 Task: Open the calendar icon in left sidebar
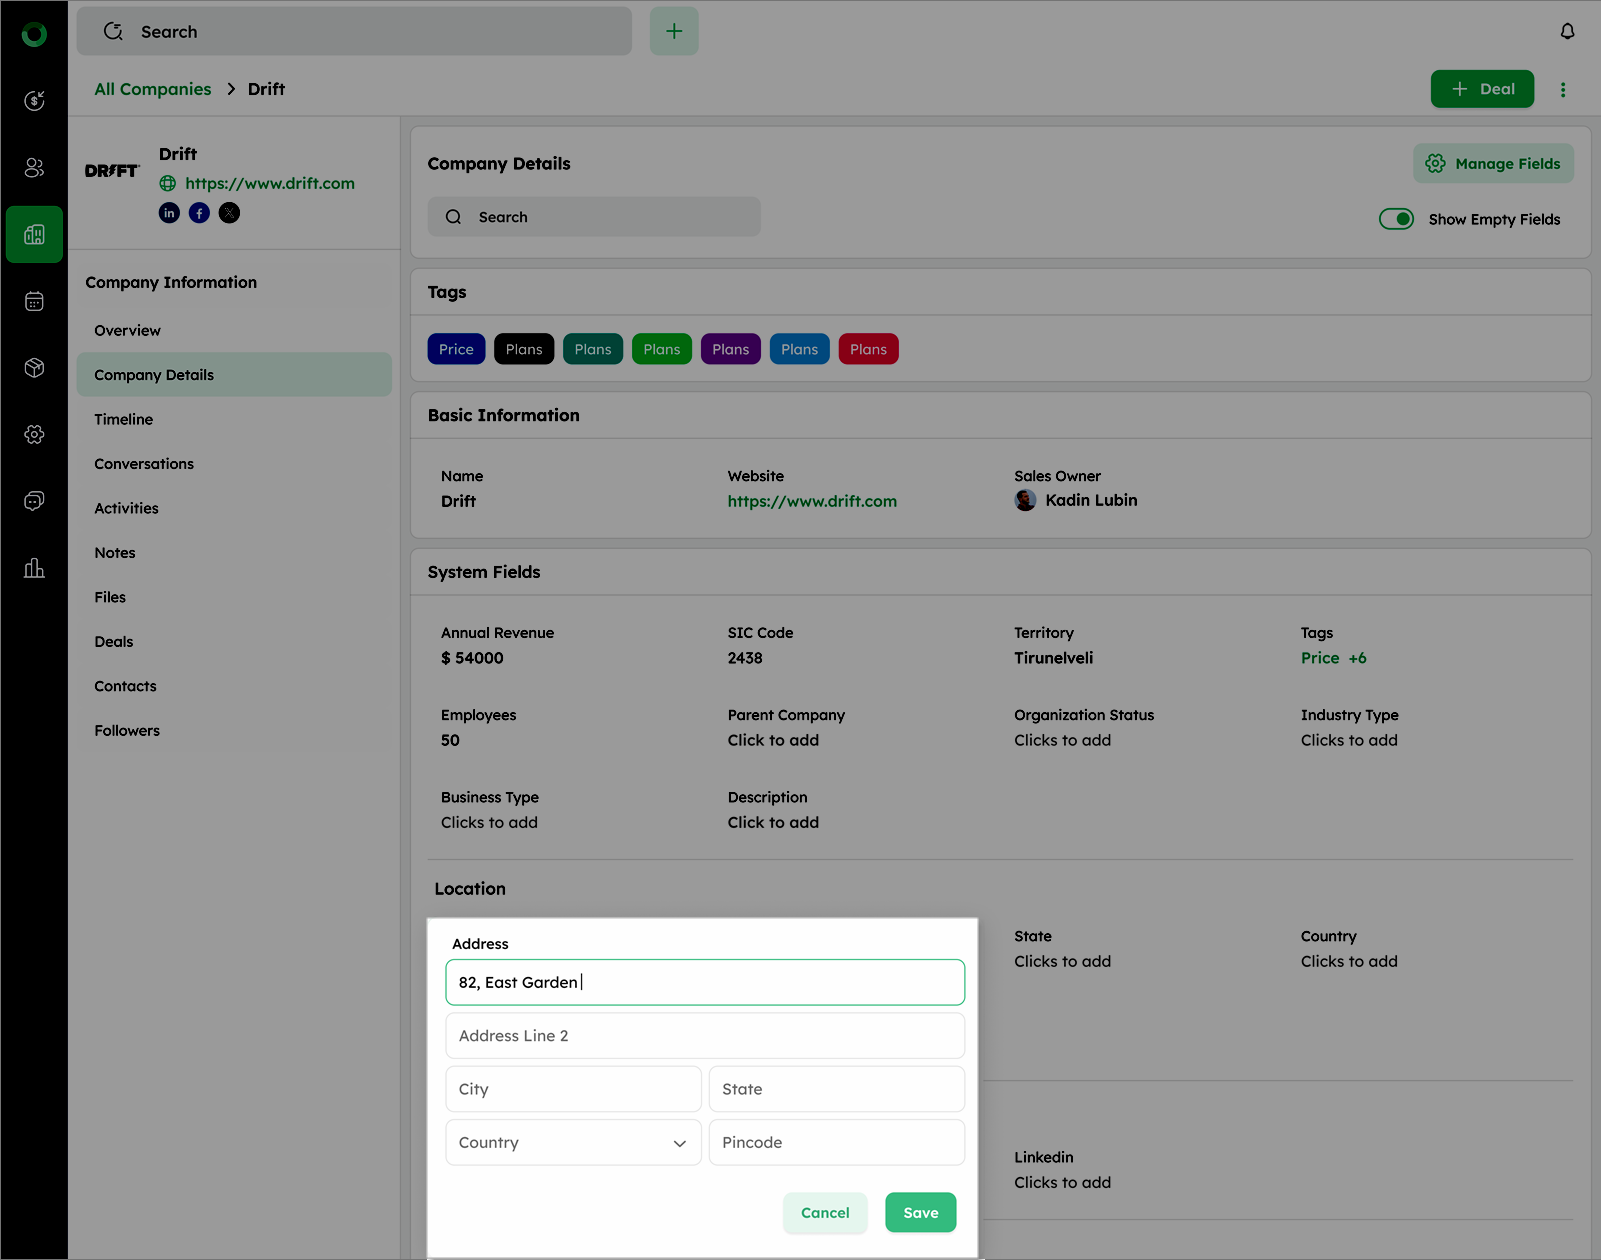[x=34, y=301]
